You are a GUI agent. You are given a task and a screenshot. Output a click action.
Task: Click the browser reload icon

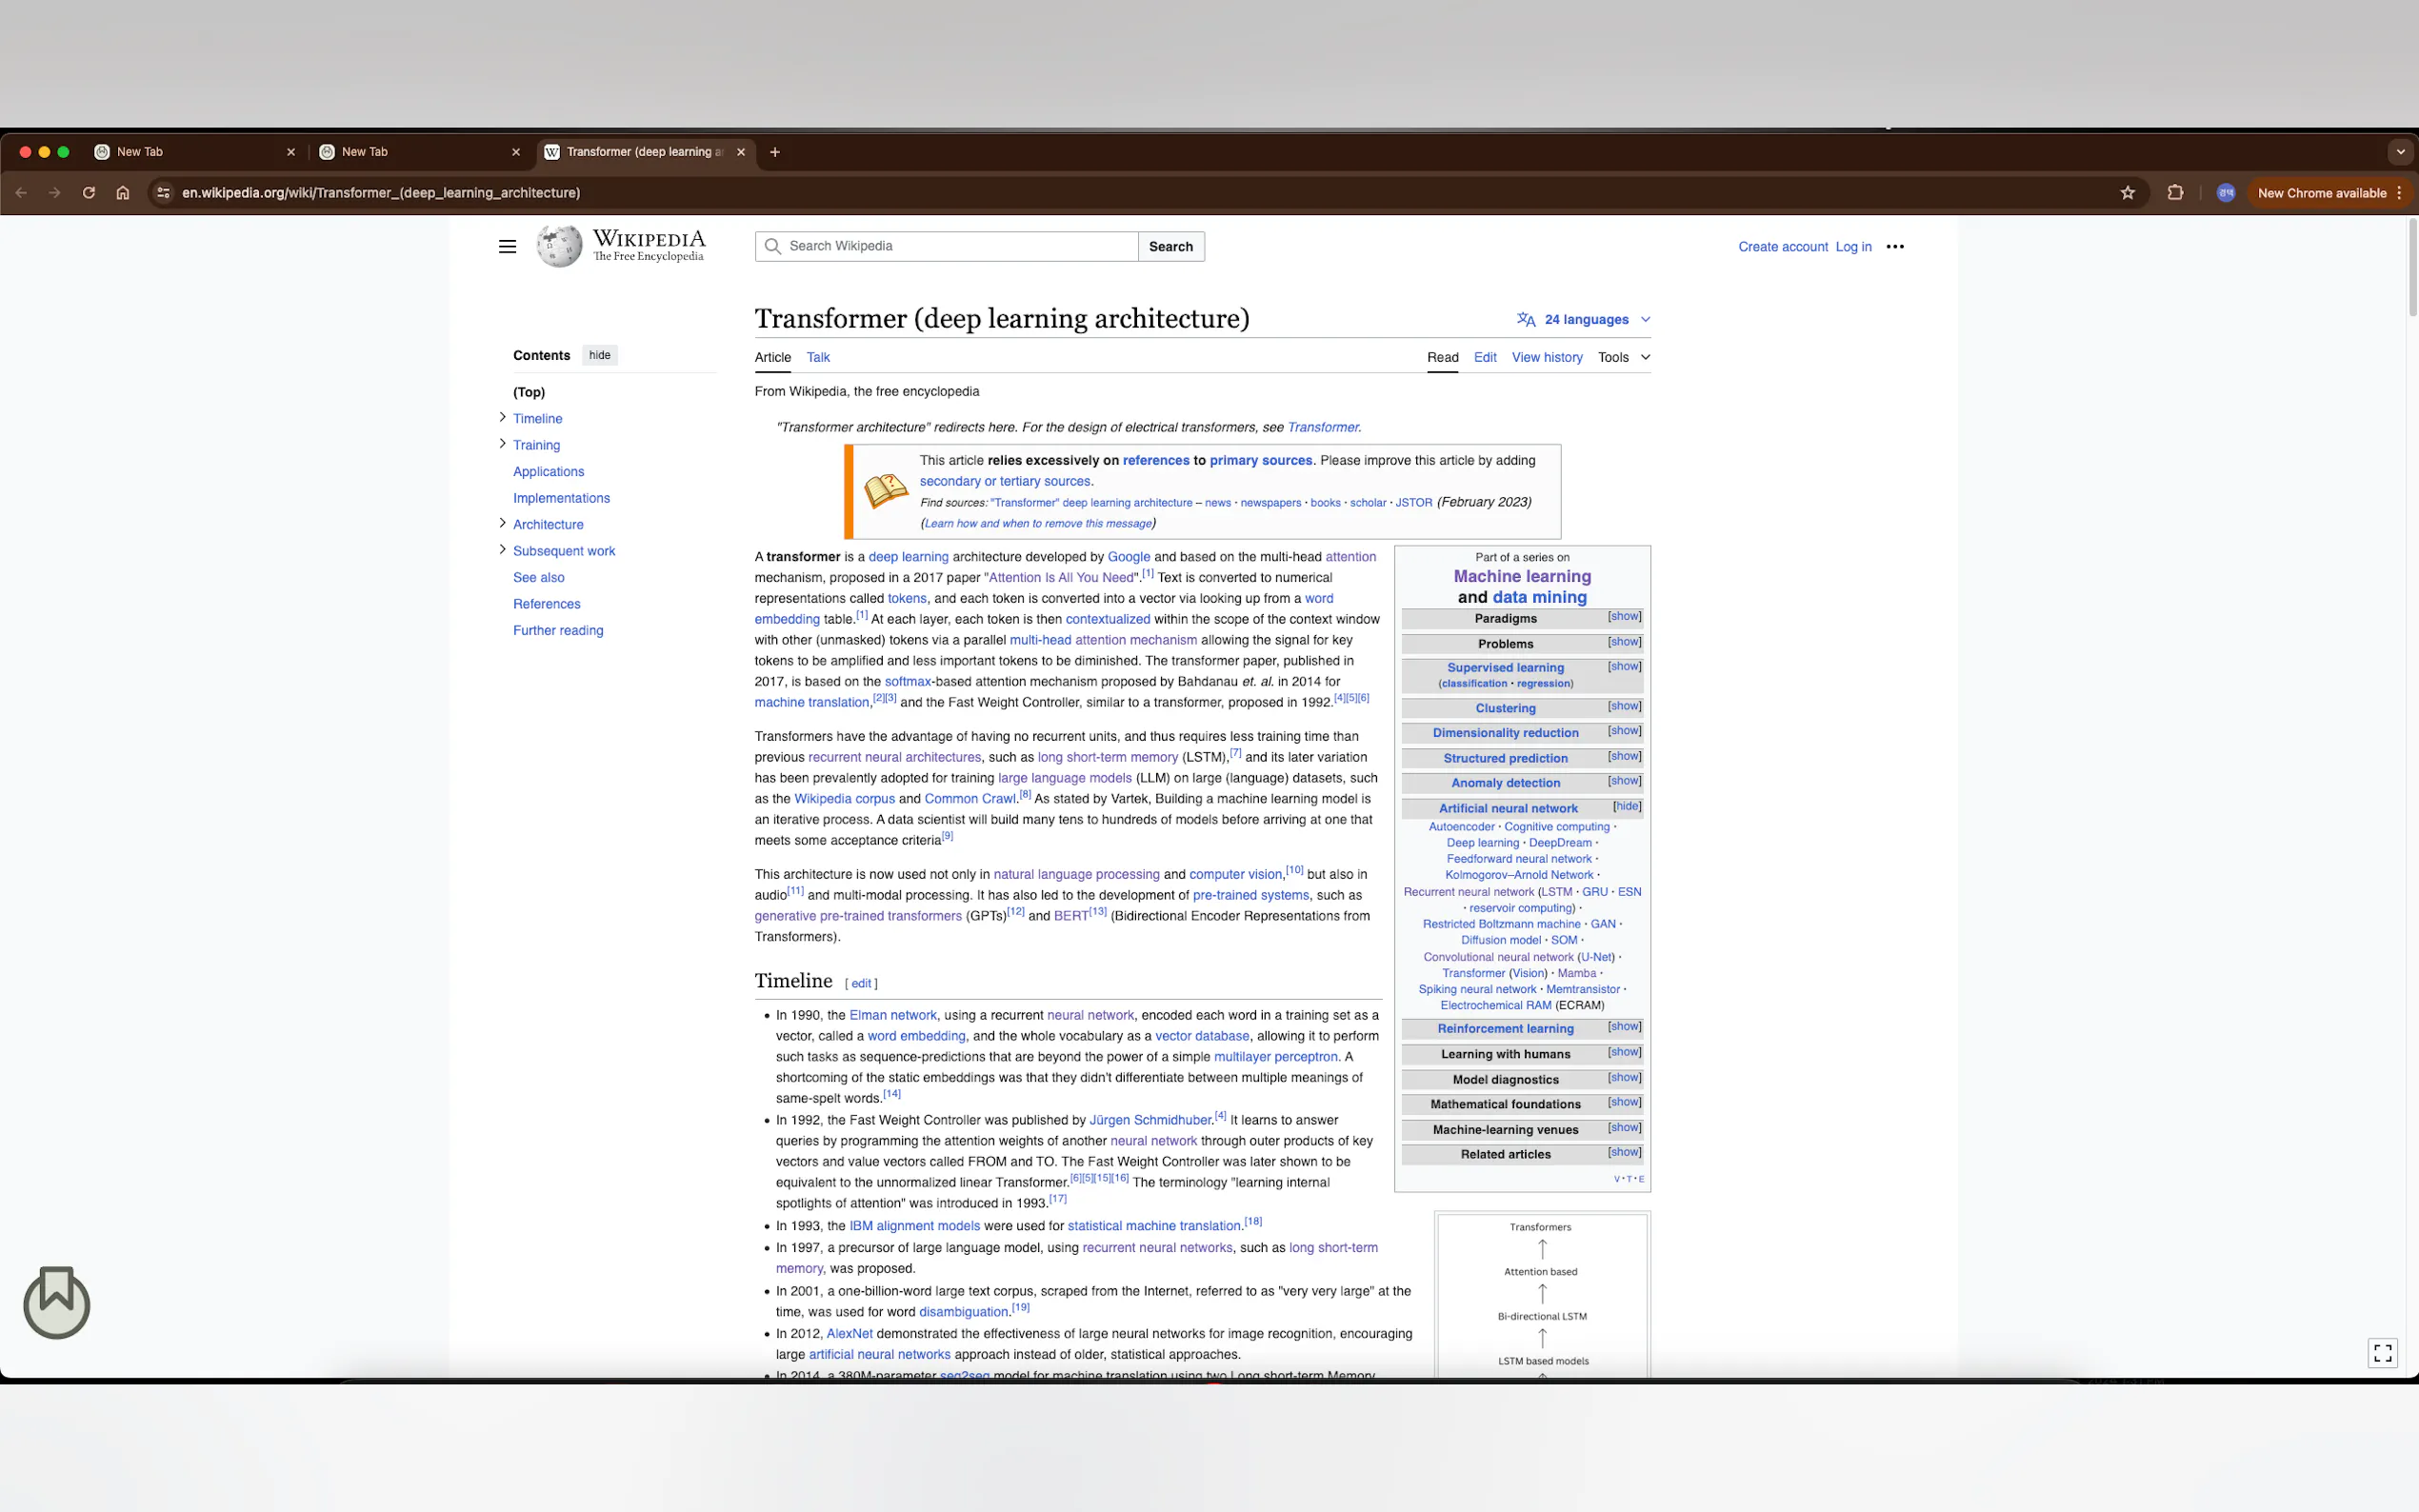pyautogui.click(x=89, y=193)
